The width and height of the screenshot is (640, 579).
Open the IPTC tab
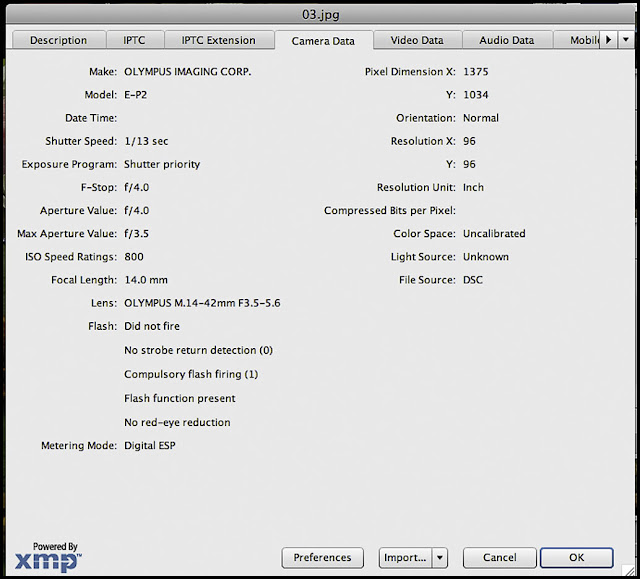pos(135,40)
